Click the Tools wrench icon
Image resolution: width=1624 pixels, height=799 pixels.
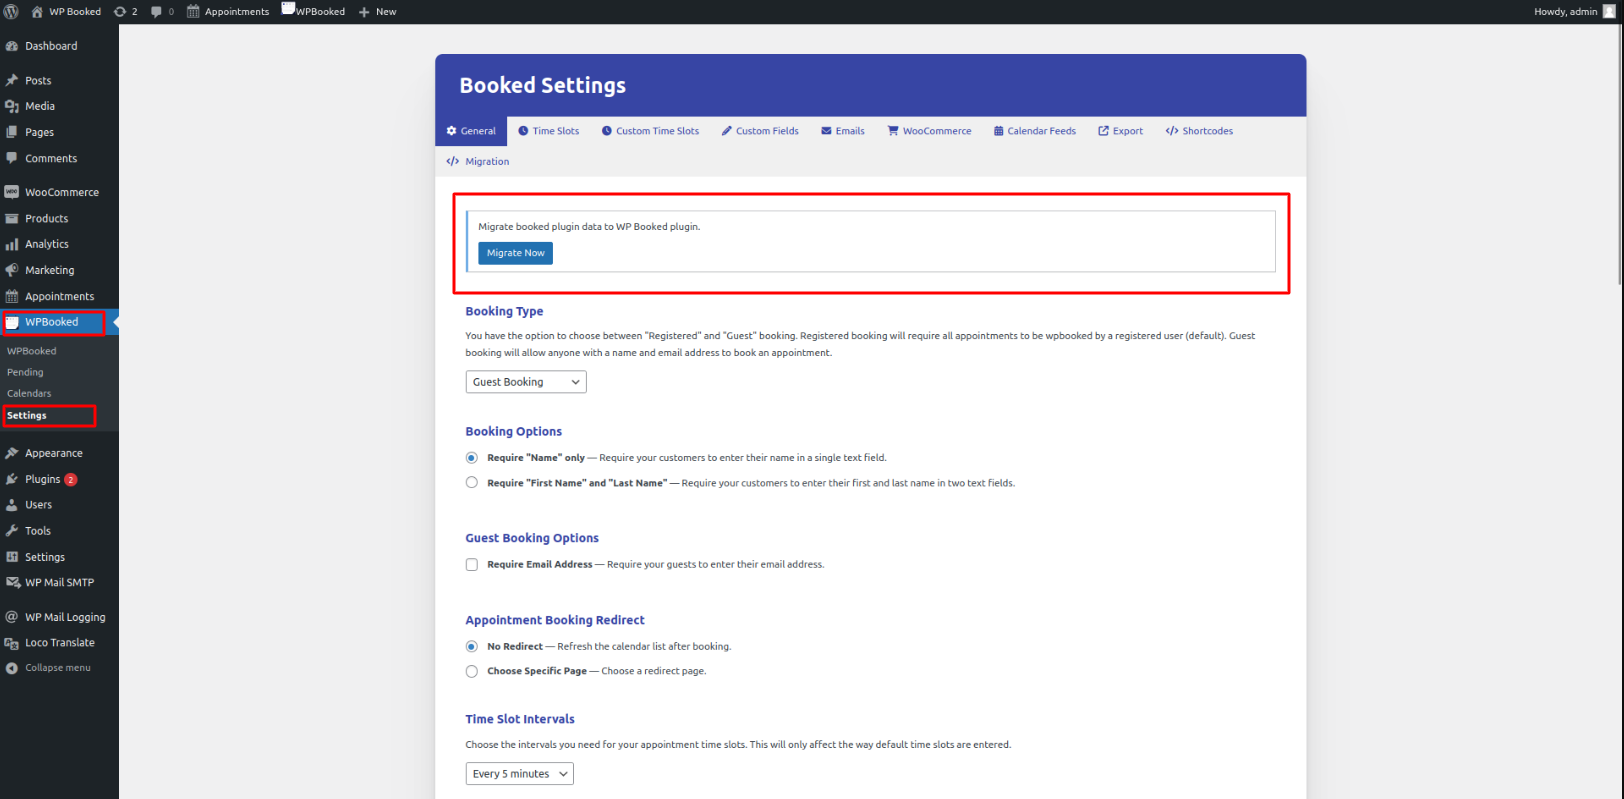pyautogui.click(x=12, y=531)
